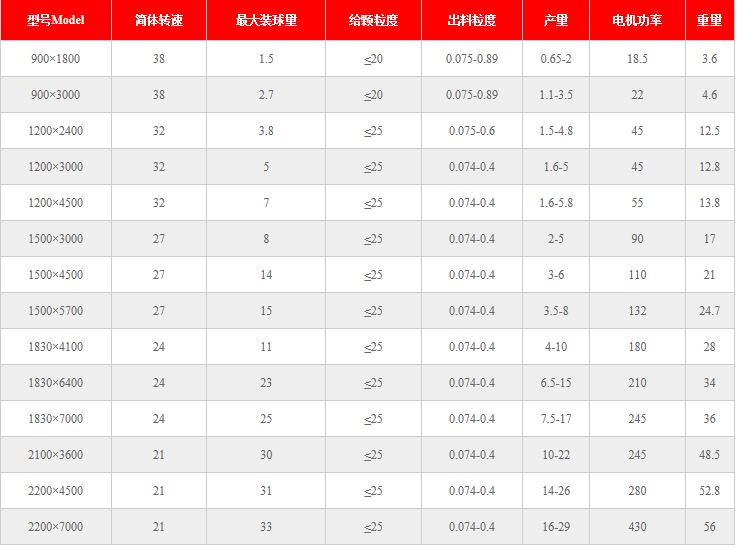Select the 最大装球量 header cell
The image size is (737, 547).
(266, 21)
